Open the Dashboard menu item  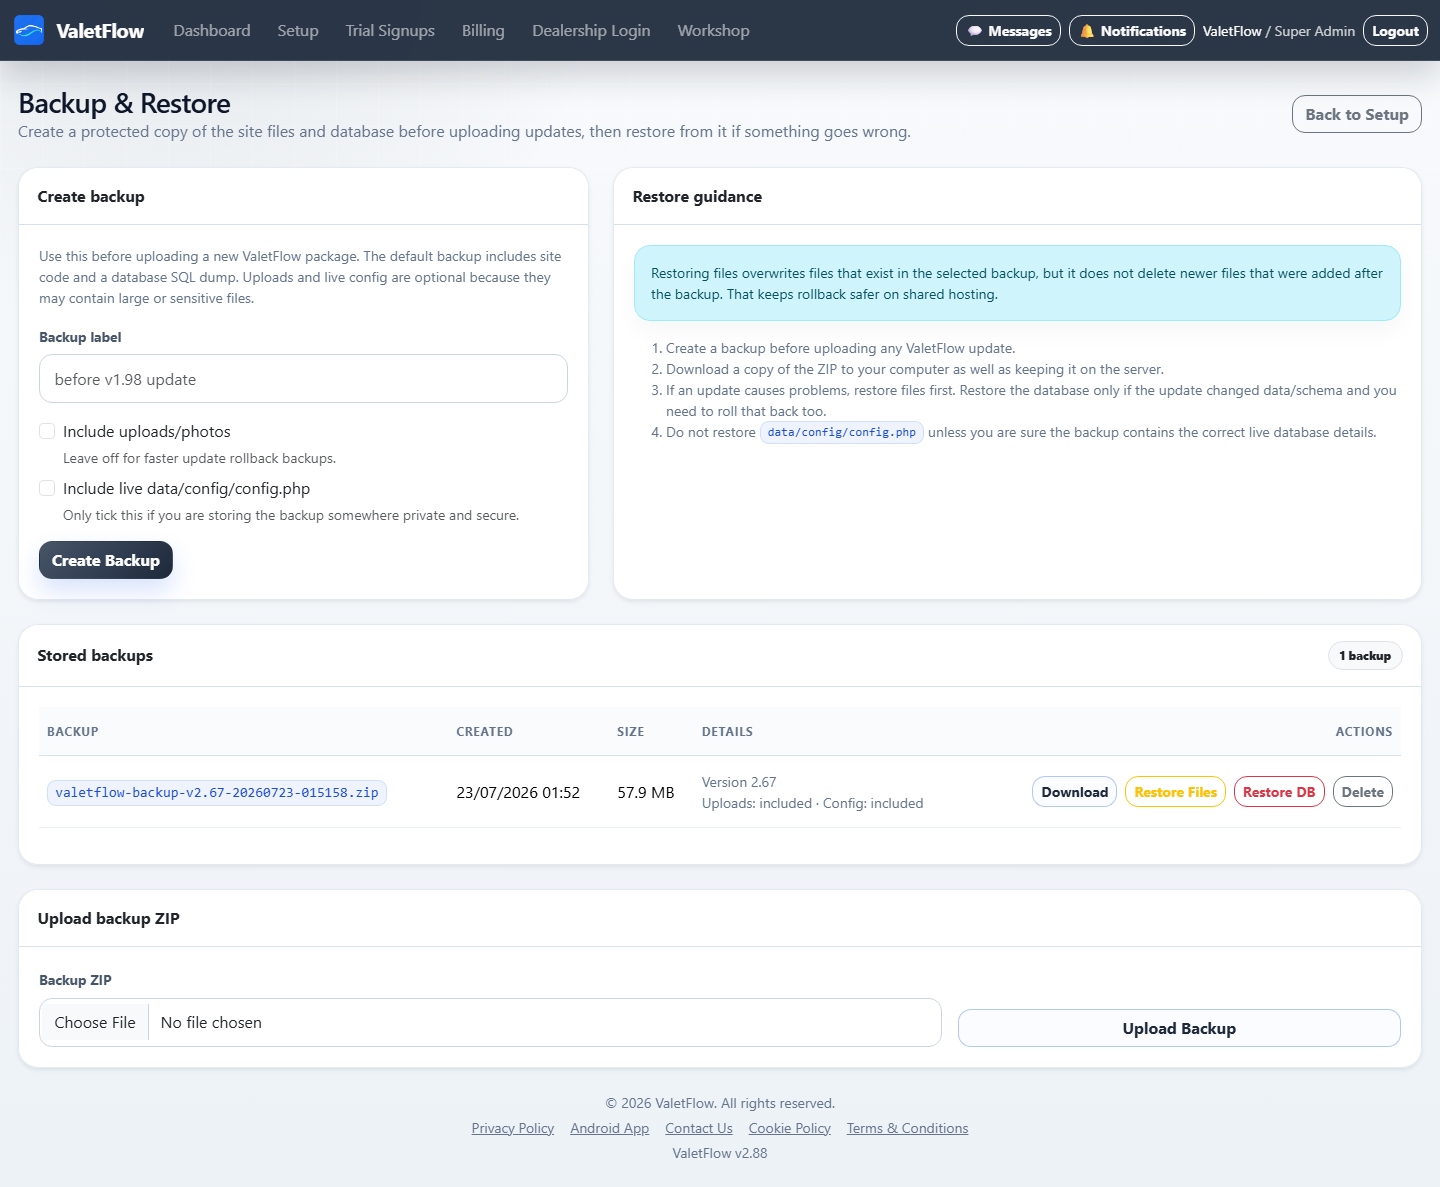pyautogui.click(x=212, y=30)
